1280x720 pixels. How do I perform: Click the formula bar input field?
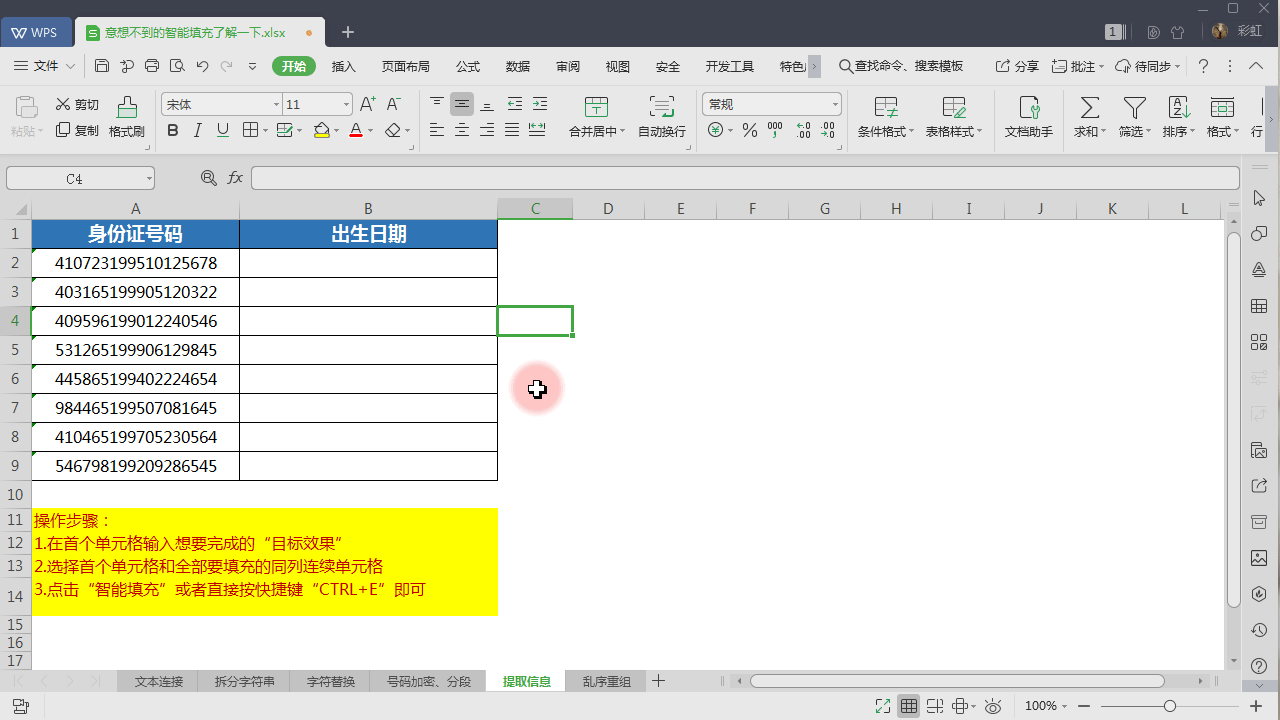coord(744,178)
